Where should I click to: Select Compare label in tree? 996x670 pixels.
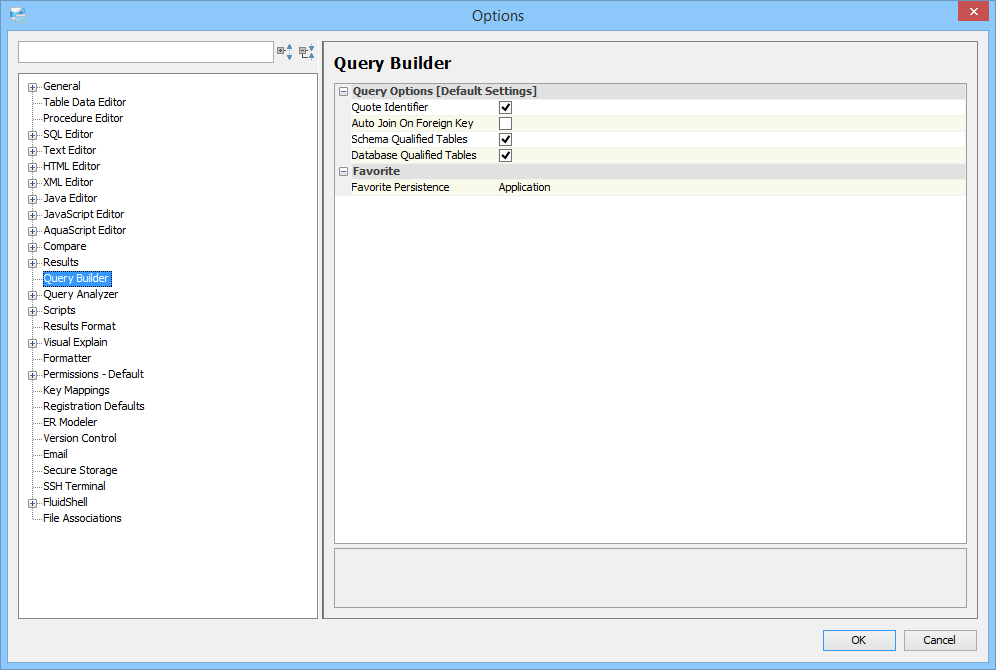tap(65, 246)
